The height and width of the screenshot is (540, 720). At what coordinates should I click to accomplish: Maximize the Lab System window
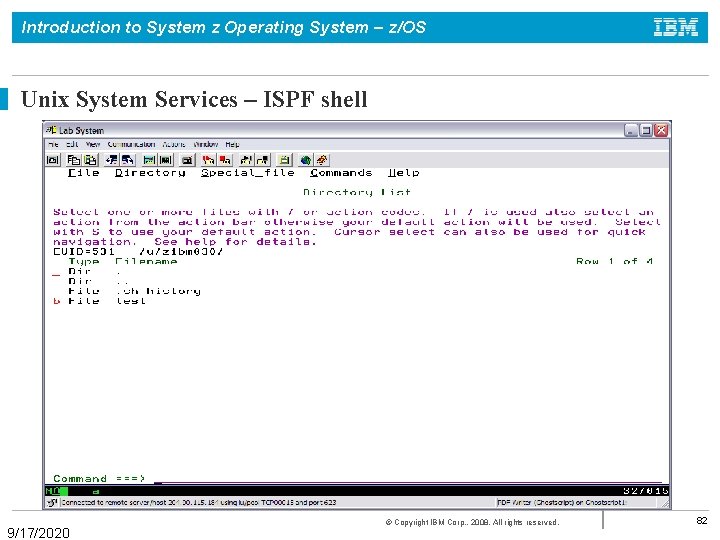(x=646, y=130)
